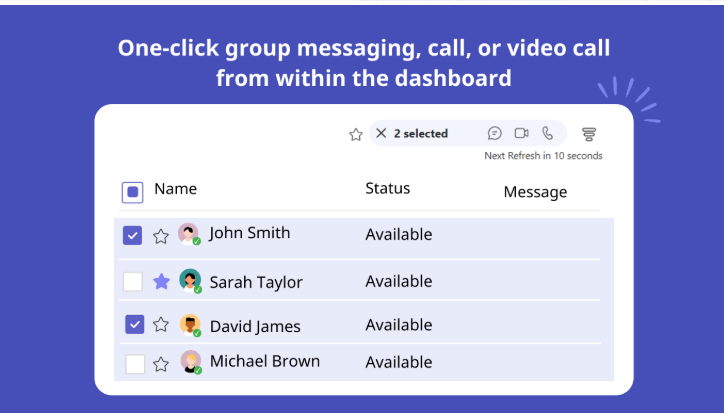Check Sarah Taylor's checkbox
This screenshot has width=724, height=413.
[133, 281]
